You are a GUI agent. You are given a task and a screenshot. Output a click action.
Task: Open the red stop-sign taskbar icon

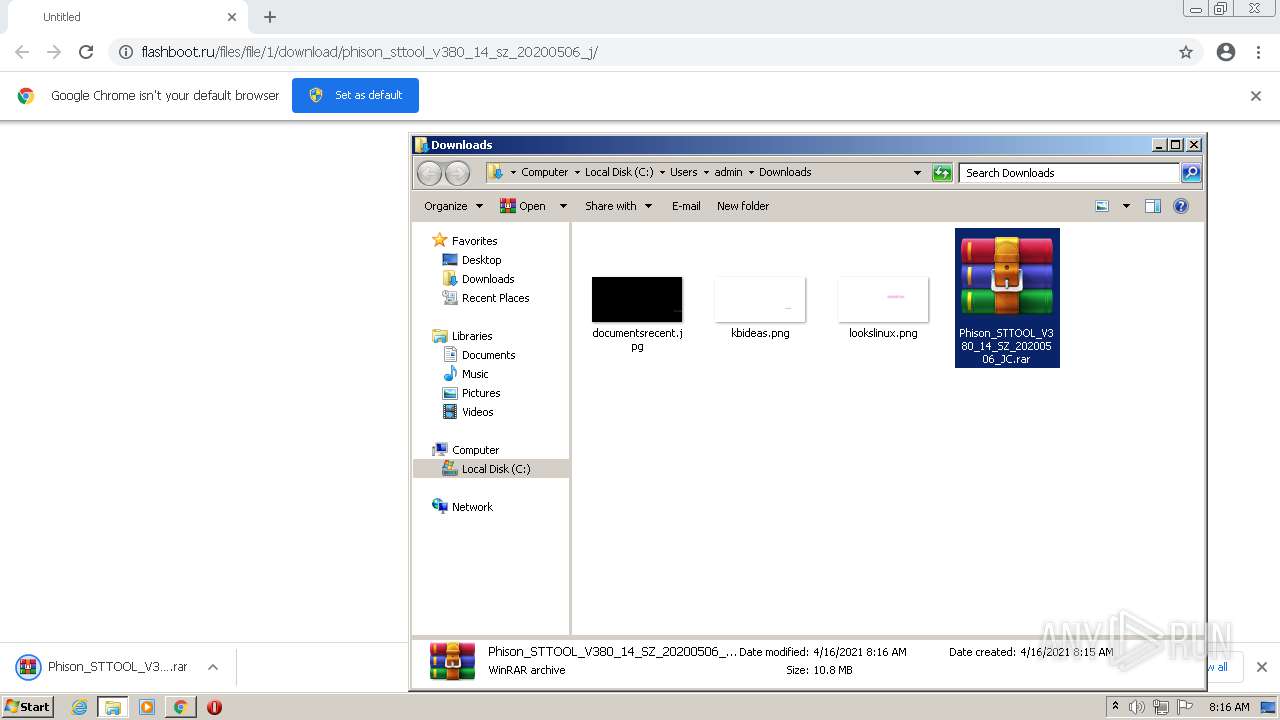pos(214,707)
